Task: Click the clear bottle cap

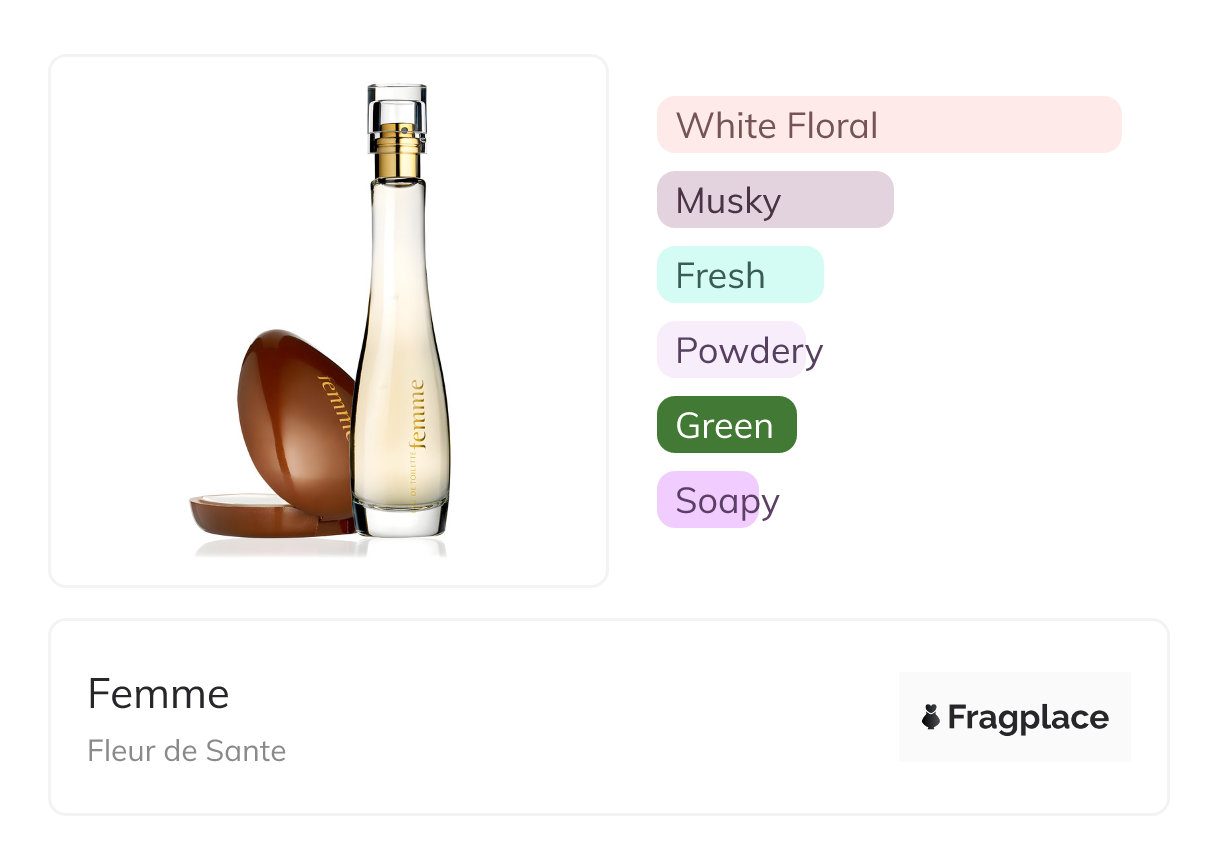Action: (397, 109)
